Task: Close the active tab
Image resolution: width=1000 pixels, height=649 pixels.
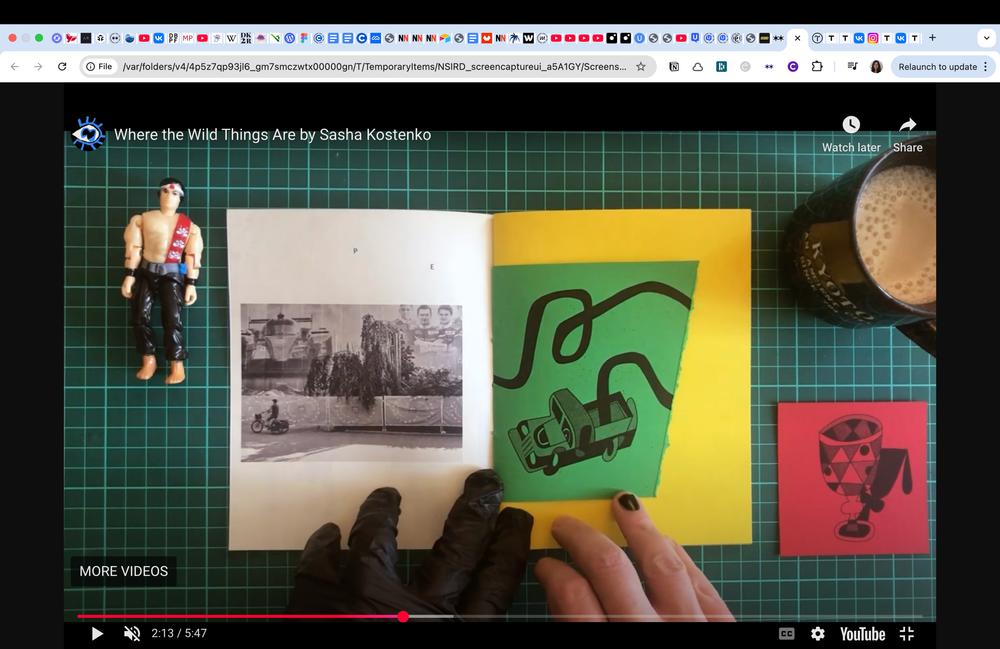Action: pyautogui.click(x=797, y=38)
